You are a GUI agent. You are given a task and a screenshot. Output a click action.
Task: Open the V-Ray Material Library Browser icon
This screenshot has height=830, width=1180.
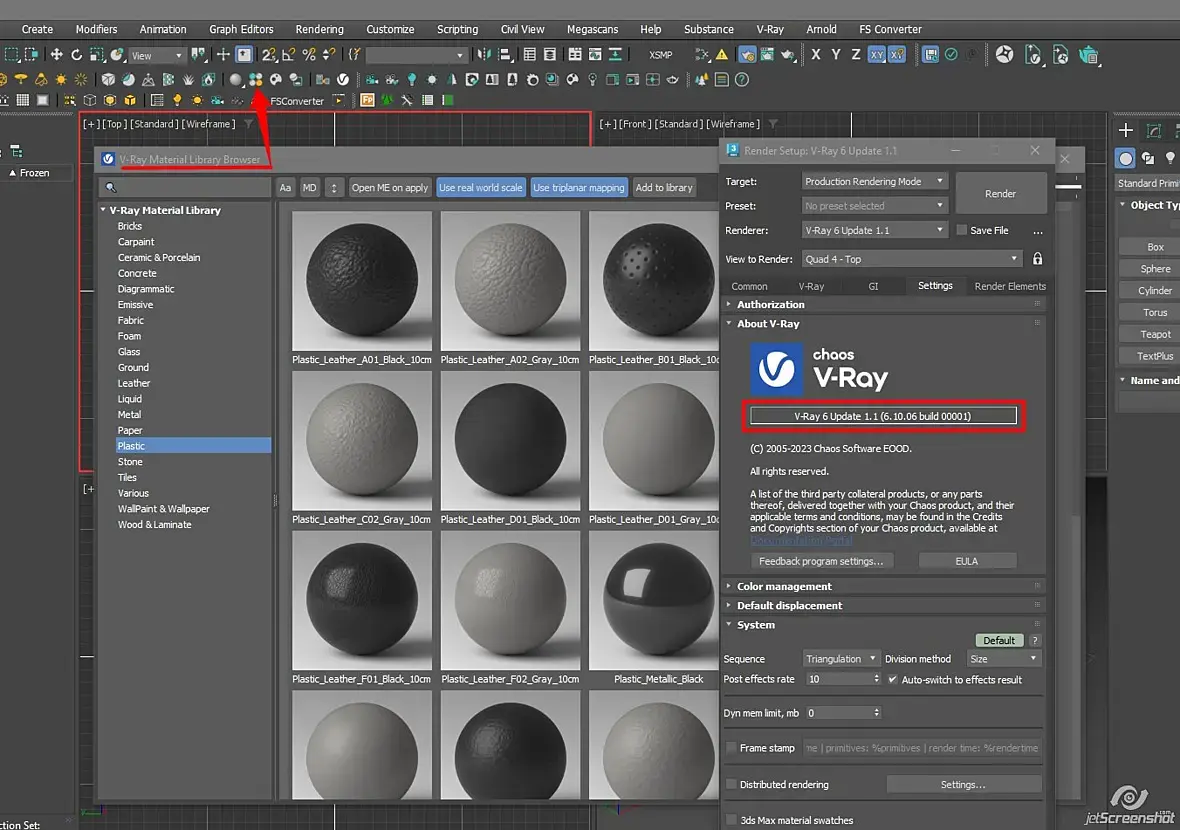coord(256,79)
